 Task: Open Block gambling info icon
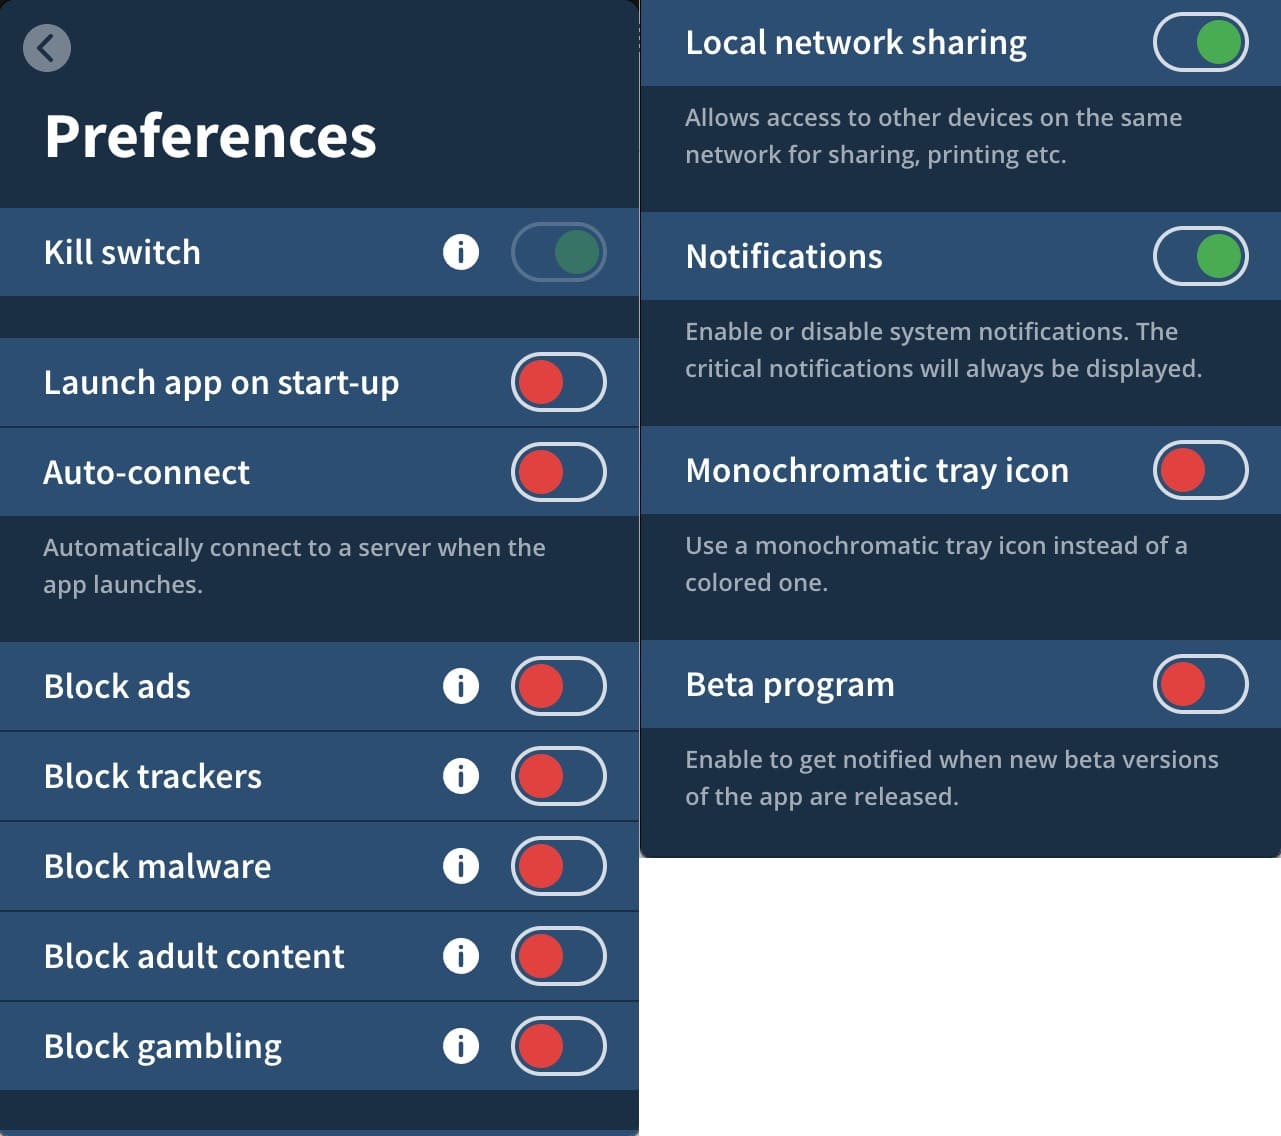tap(461, 1046)
